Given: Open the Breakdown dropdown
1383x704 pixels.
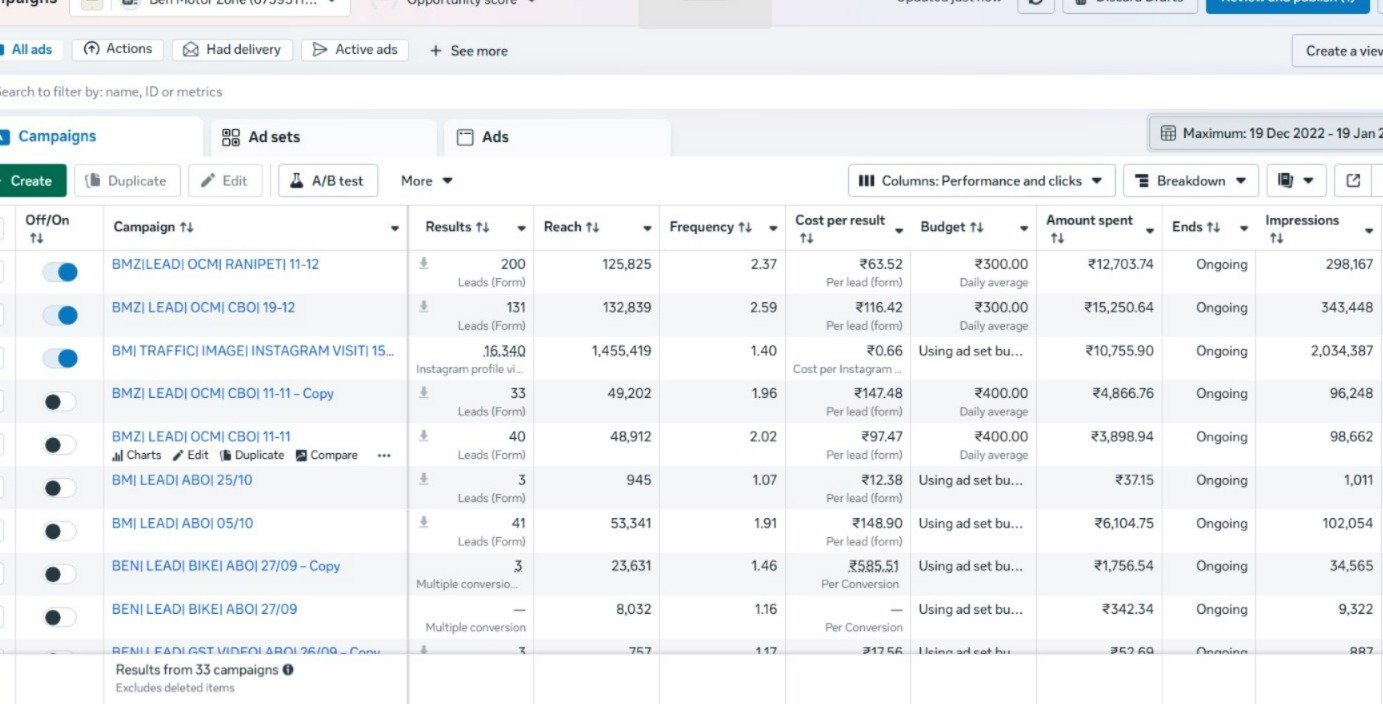Looking at the screenshot, I should (x=1190, y=181).
